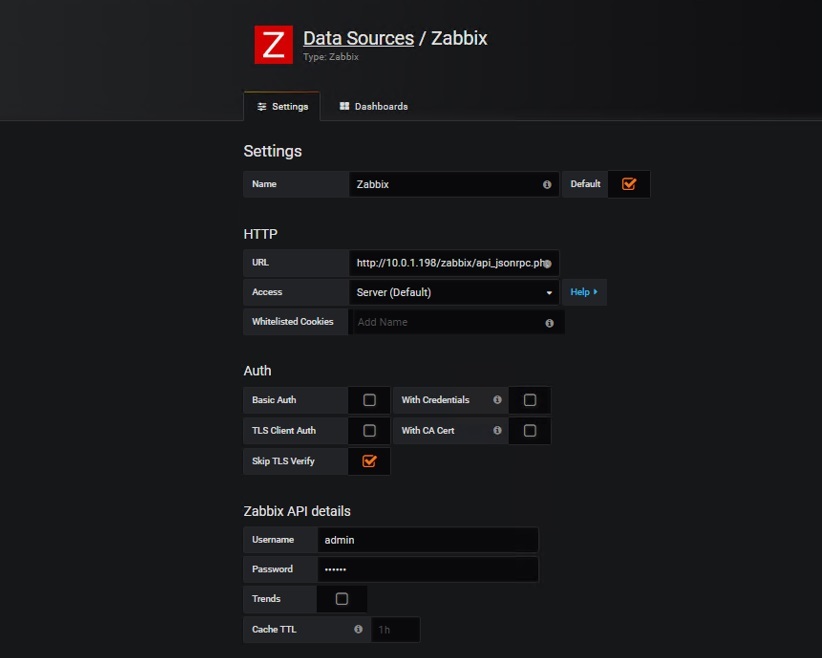The height and width of the screenshot is (658, 822).
Task: Open the Data Sources breadcrumb link
Action: (x=358, y=38)
